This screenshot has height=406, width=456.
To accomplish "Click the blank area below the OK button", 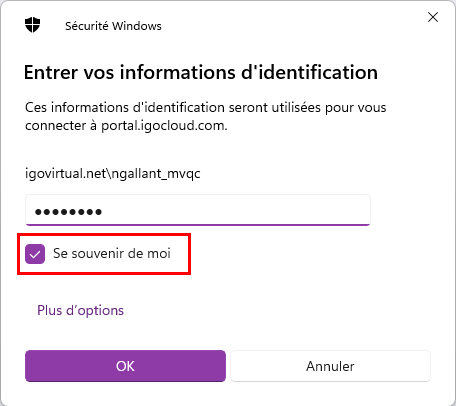I will (x=125, y=393).
